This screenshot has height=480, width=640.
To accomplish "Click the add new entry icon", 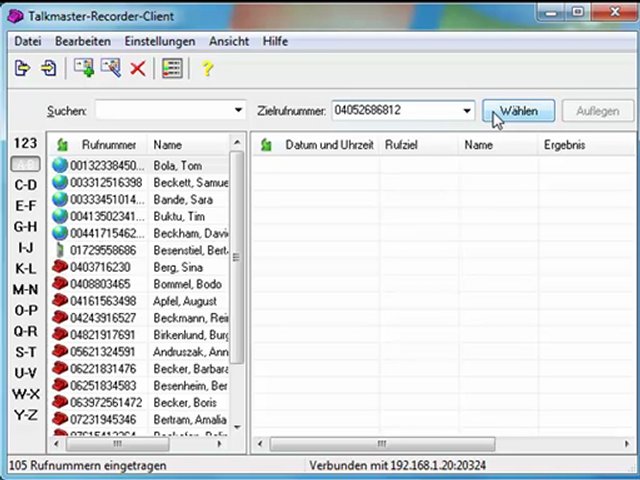I will [x=84, y=68].
